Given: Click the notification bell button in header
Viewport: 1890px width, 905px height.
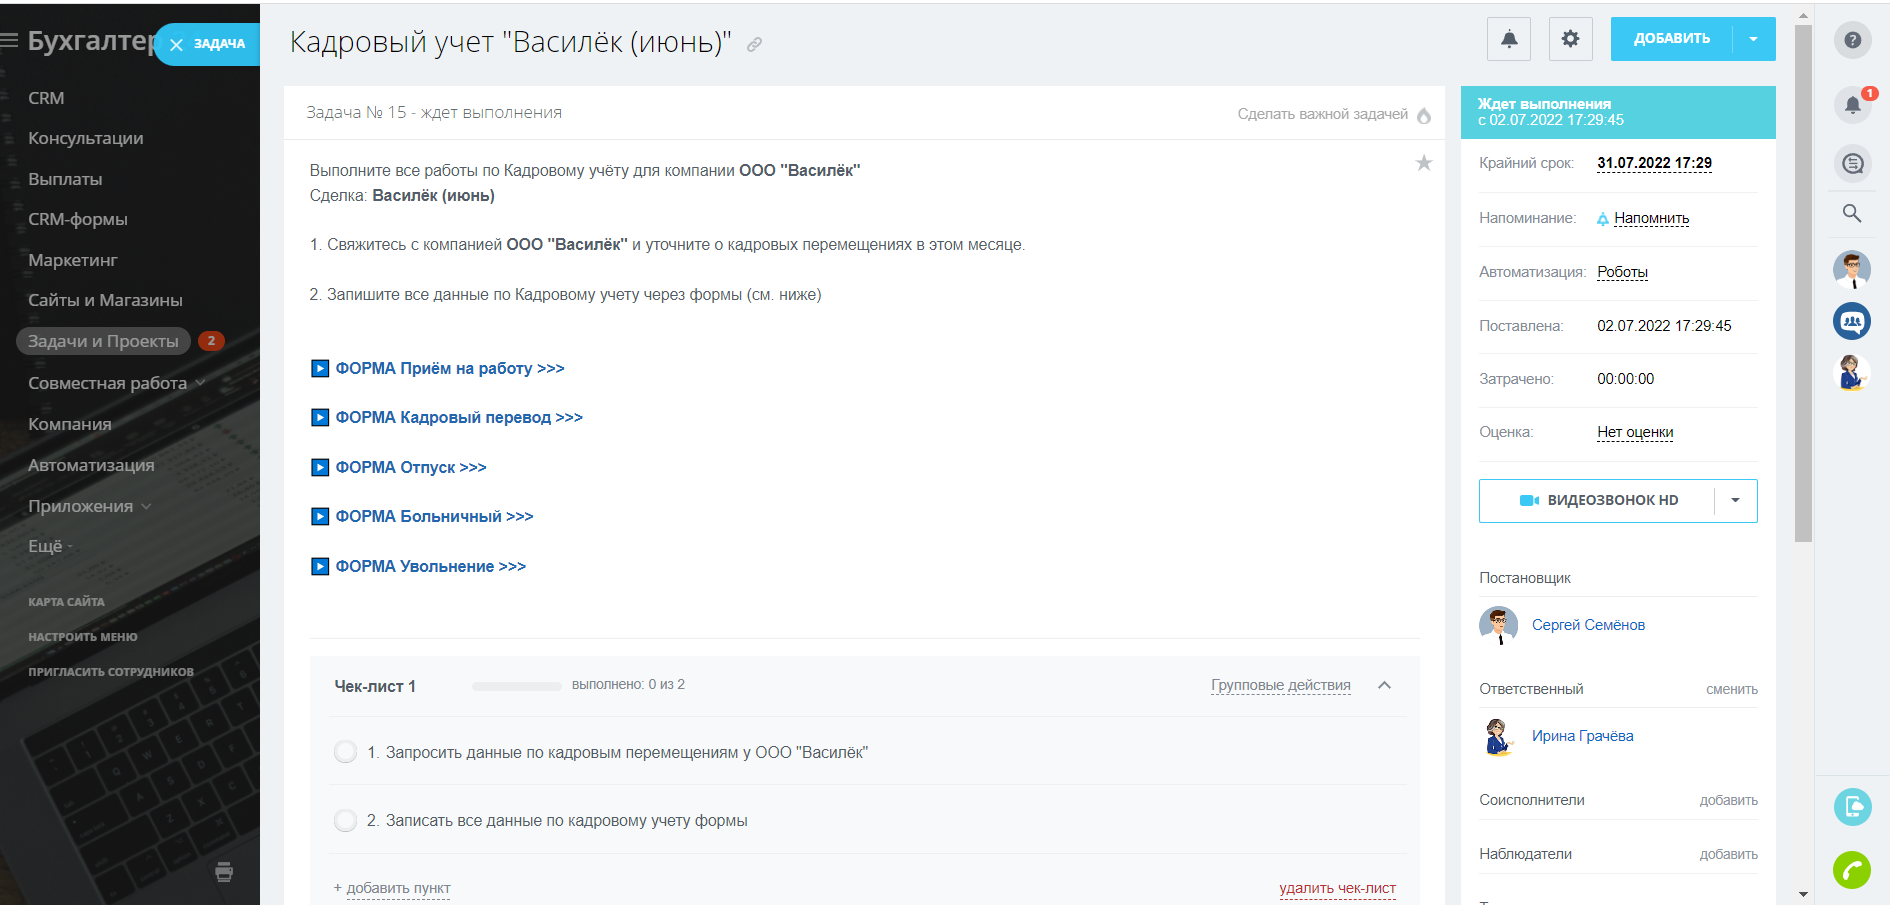Looking at the screenshot, I should pos(1509,39).
